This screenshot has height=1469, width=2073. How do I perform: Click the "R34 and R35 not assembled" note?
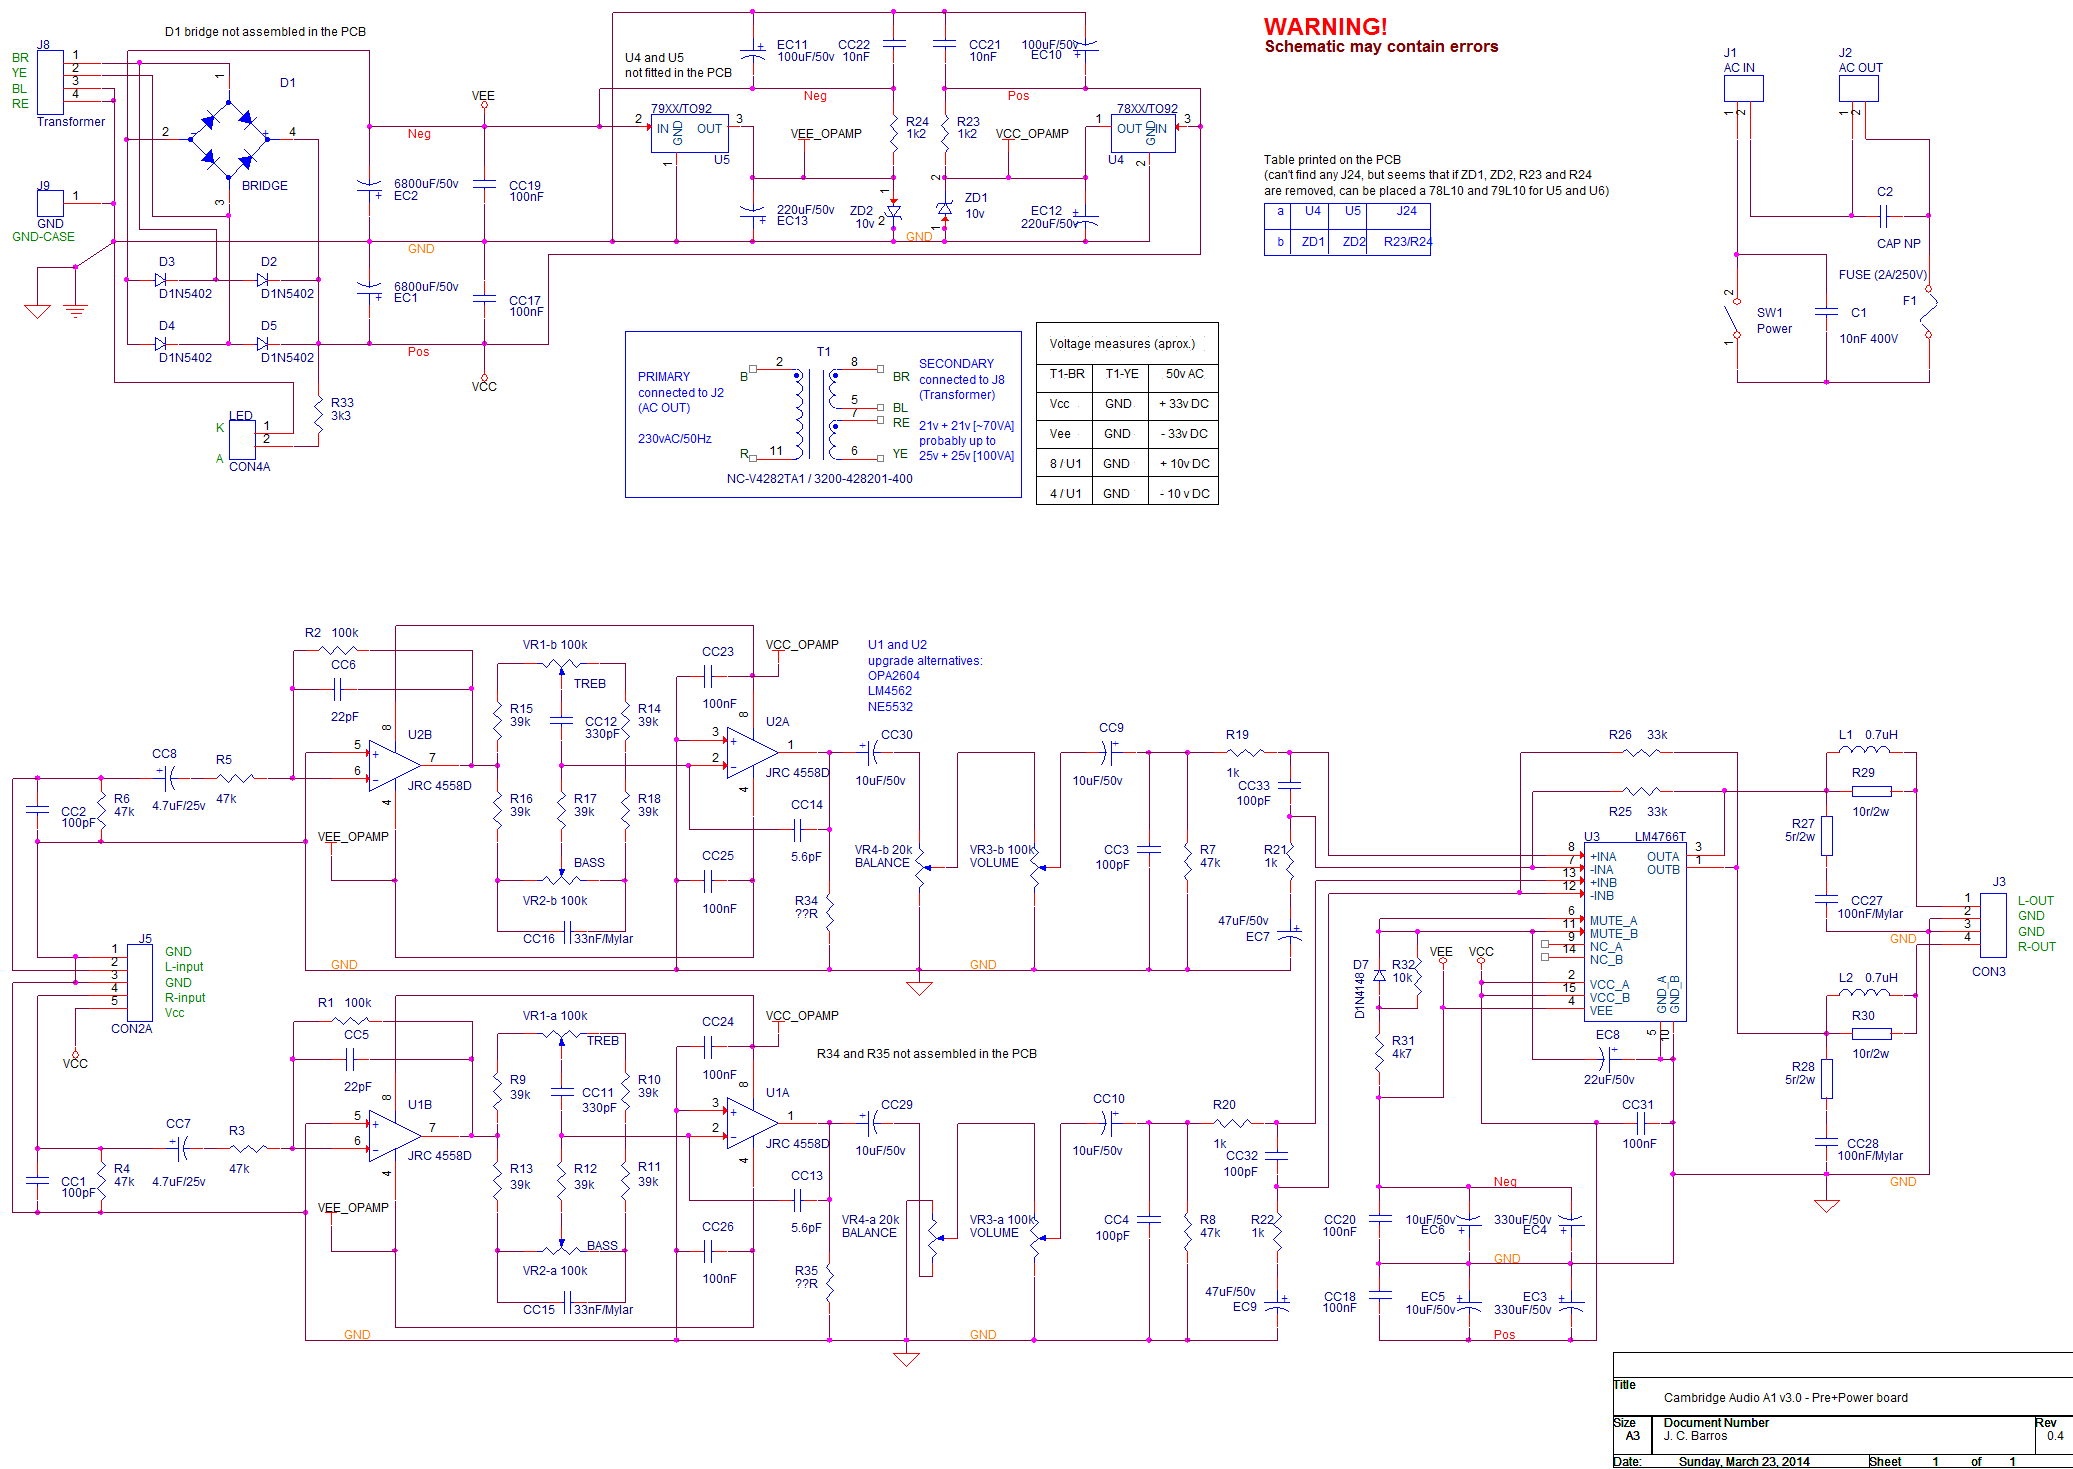click(x=926, y=1053)
